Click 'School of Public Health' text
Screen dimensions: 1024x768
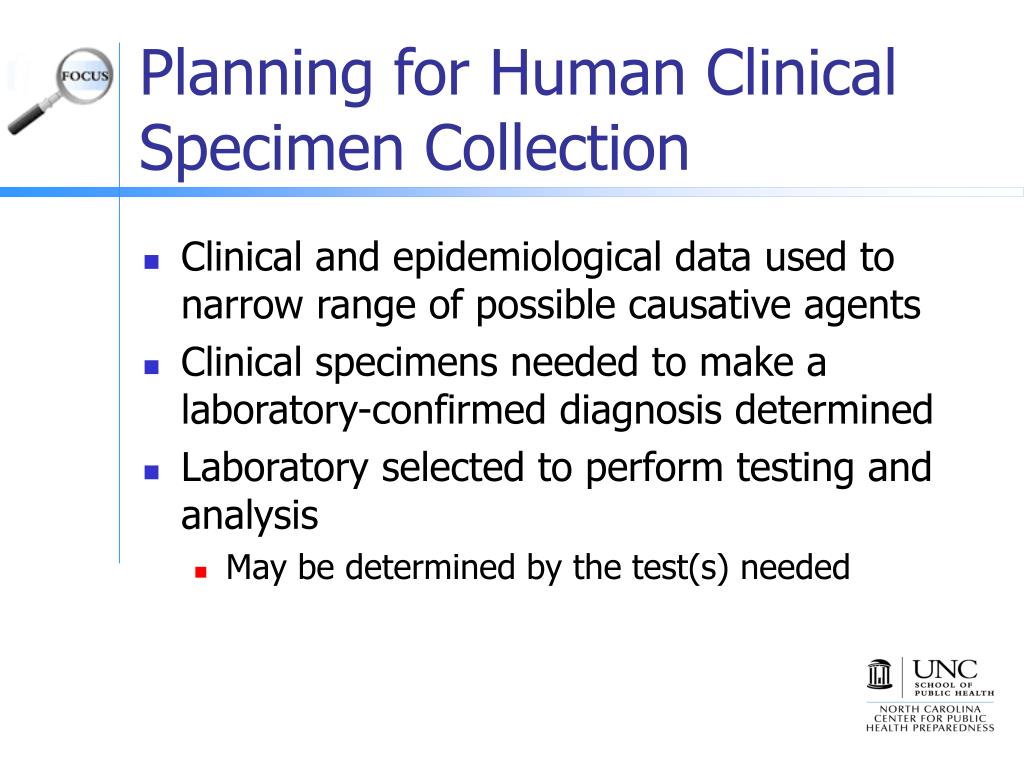(x=954, y=689)
